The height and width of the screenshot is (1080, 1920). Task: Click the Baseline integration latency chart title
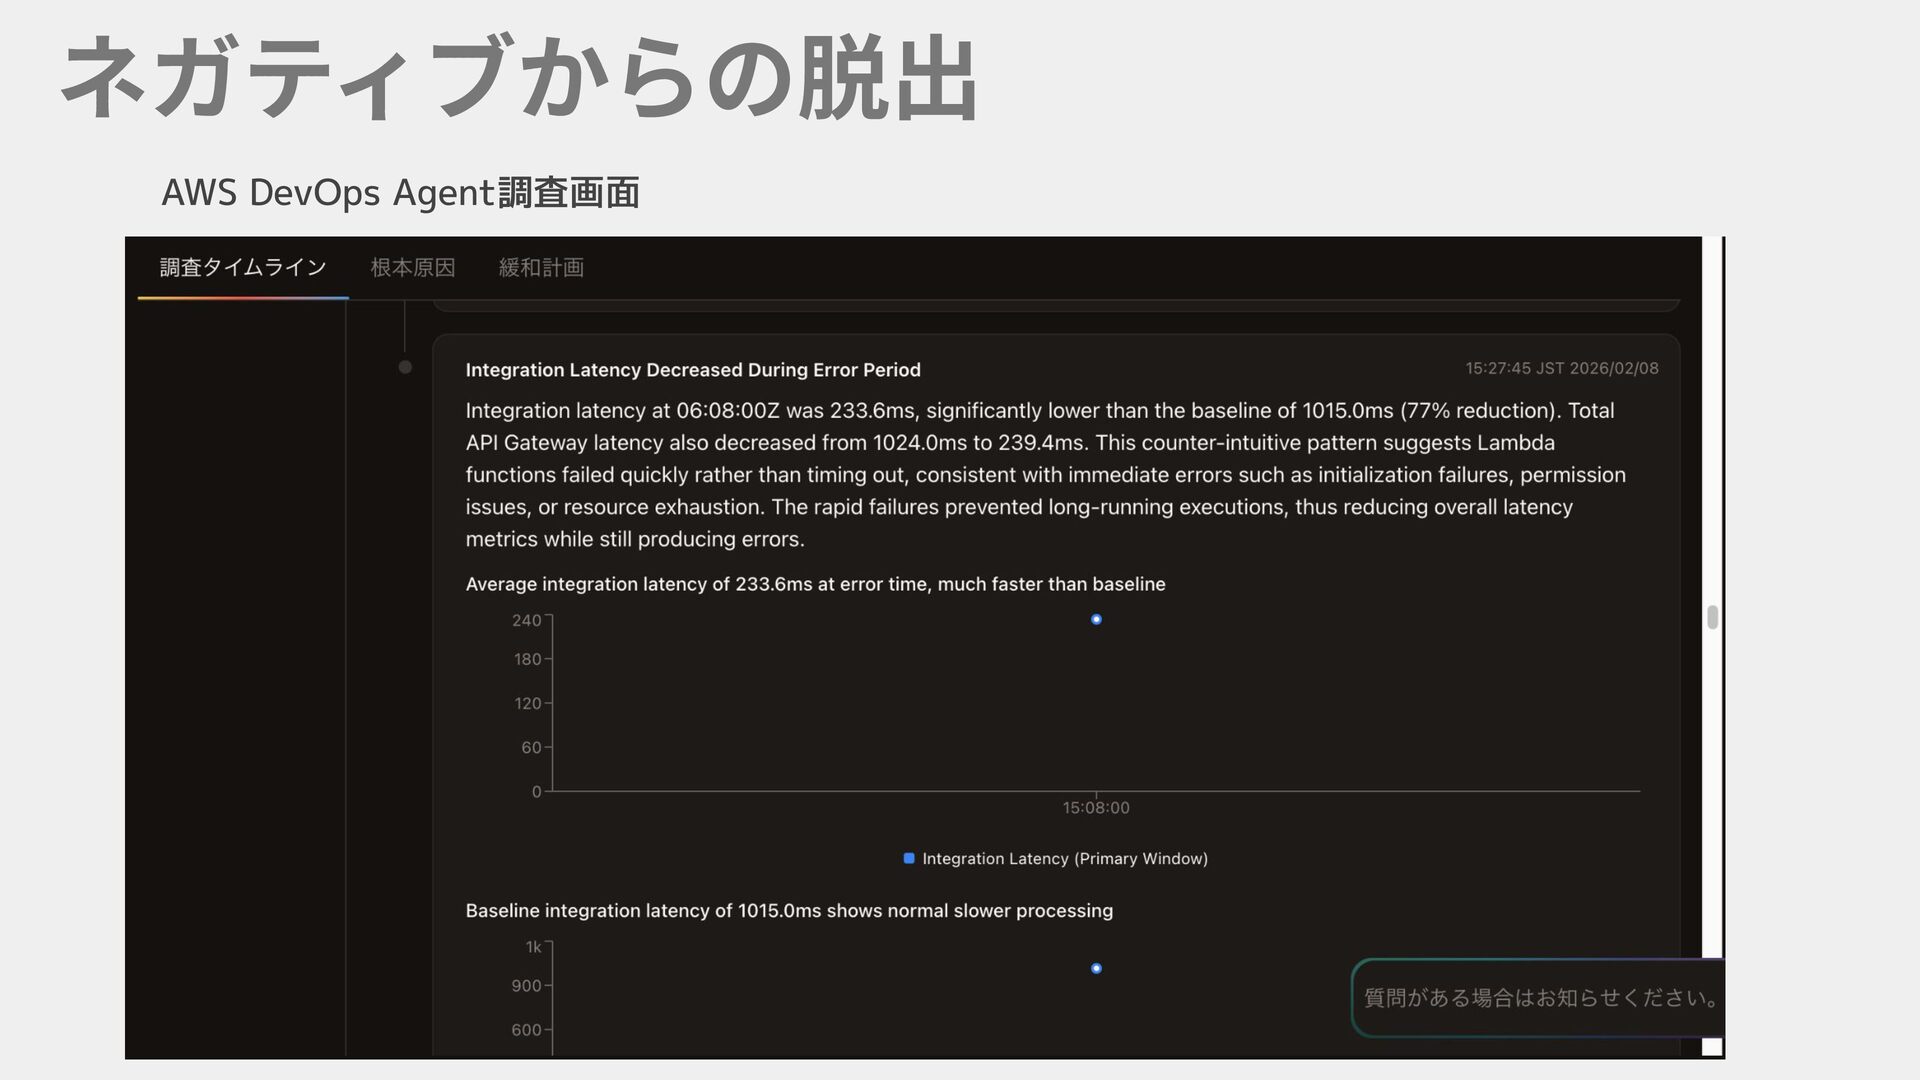[788, 911]
